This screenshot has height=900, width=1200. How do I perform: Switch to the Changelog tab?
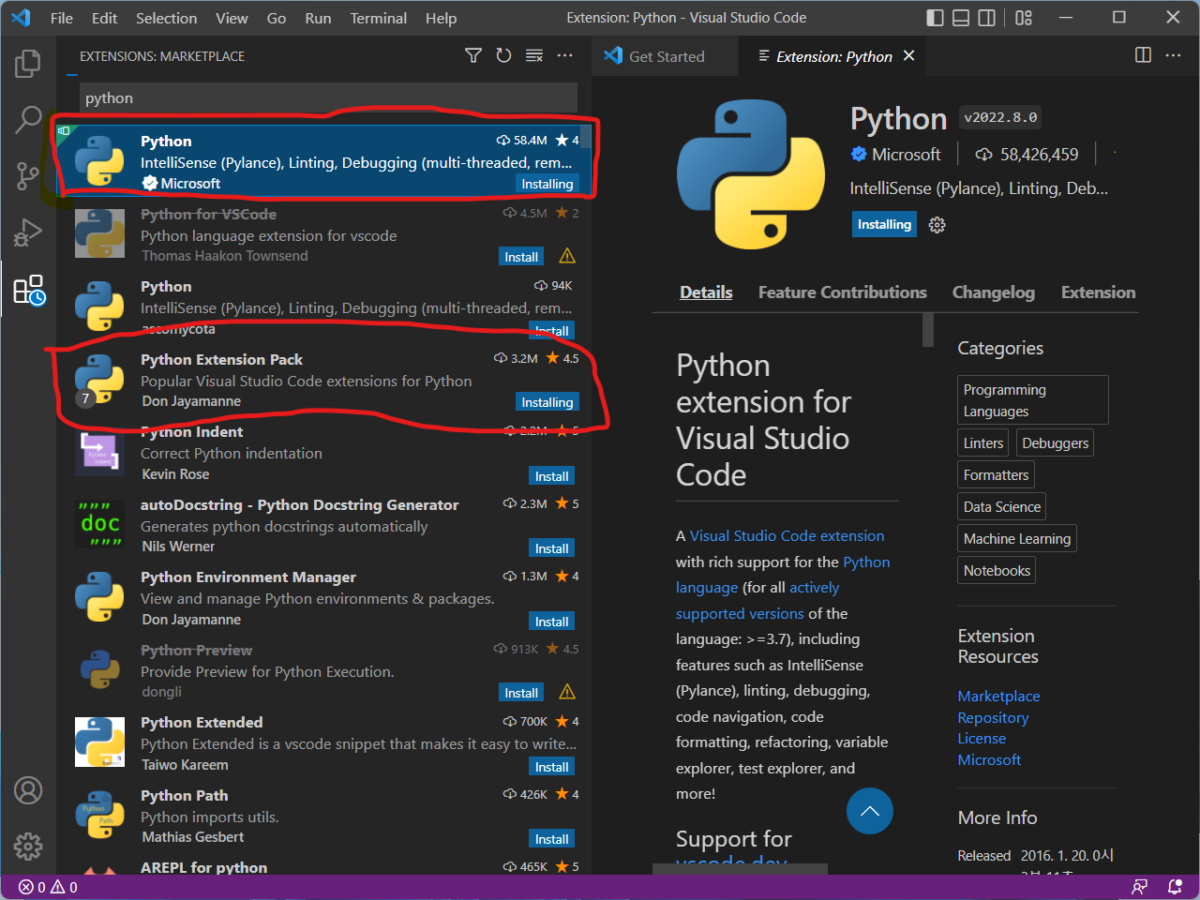click(x=993, y=292)
